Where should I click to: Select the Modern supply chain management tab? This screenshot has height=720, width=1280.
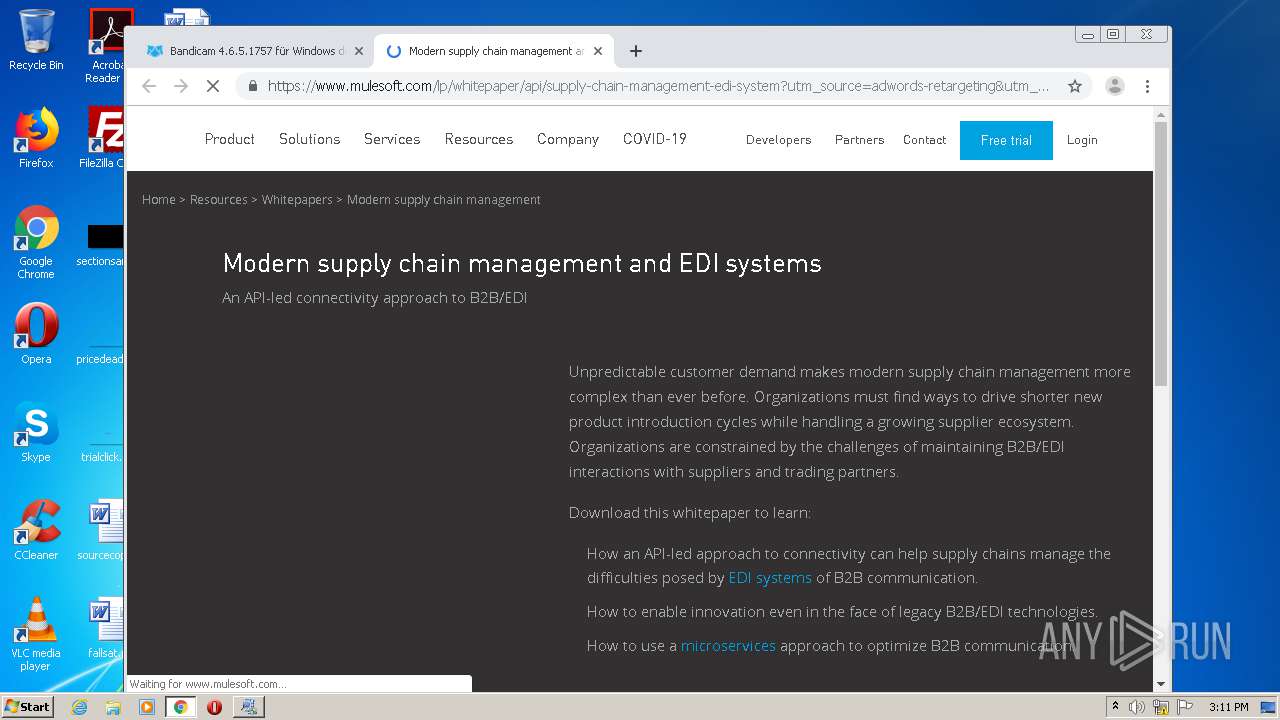[x=494, y=51]
